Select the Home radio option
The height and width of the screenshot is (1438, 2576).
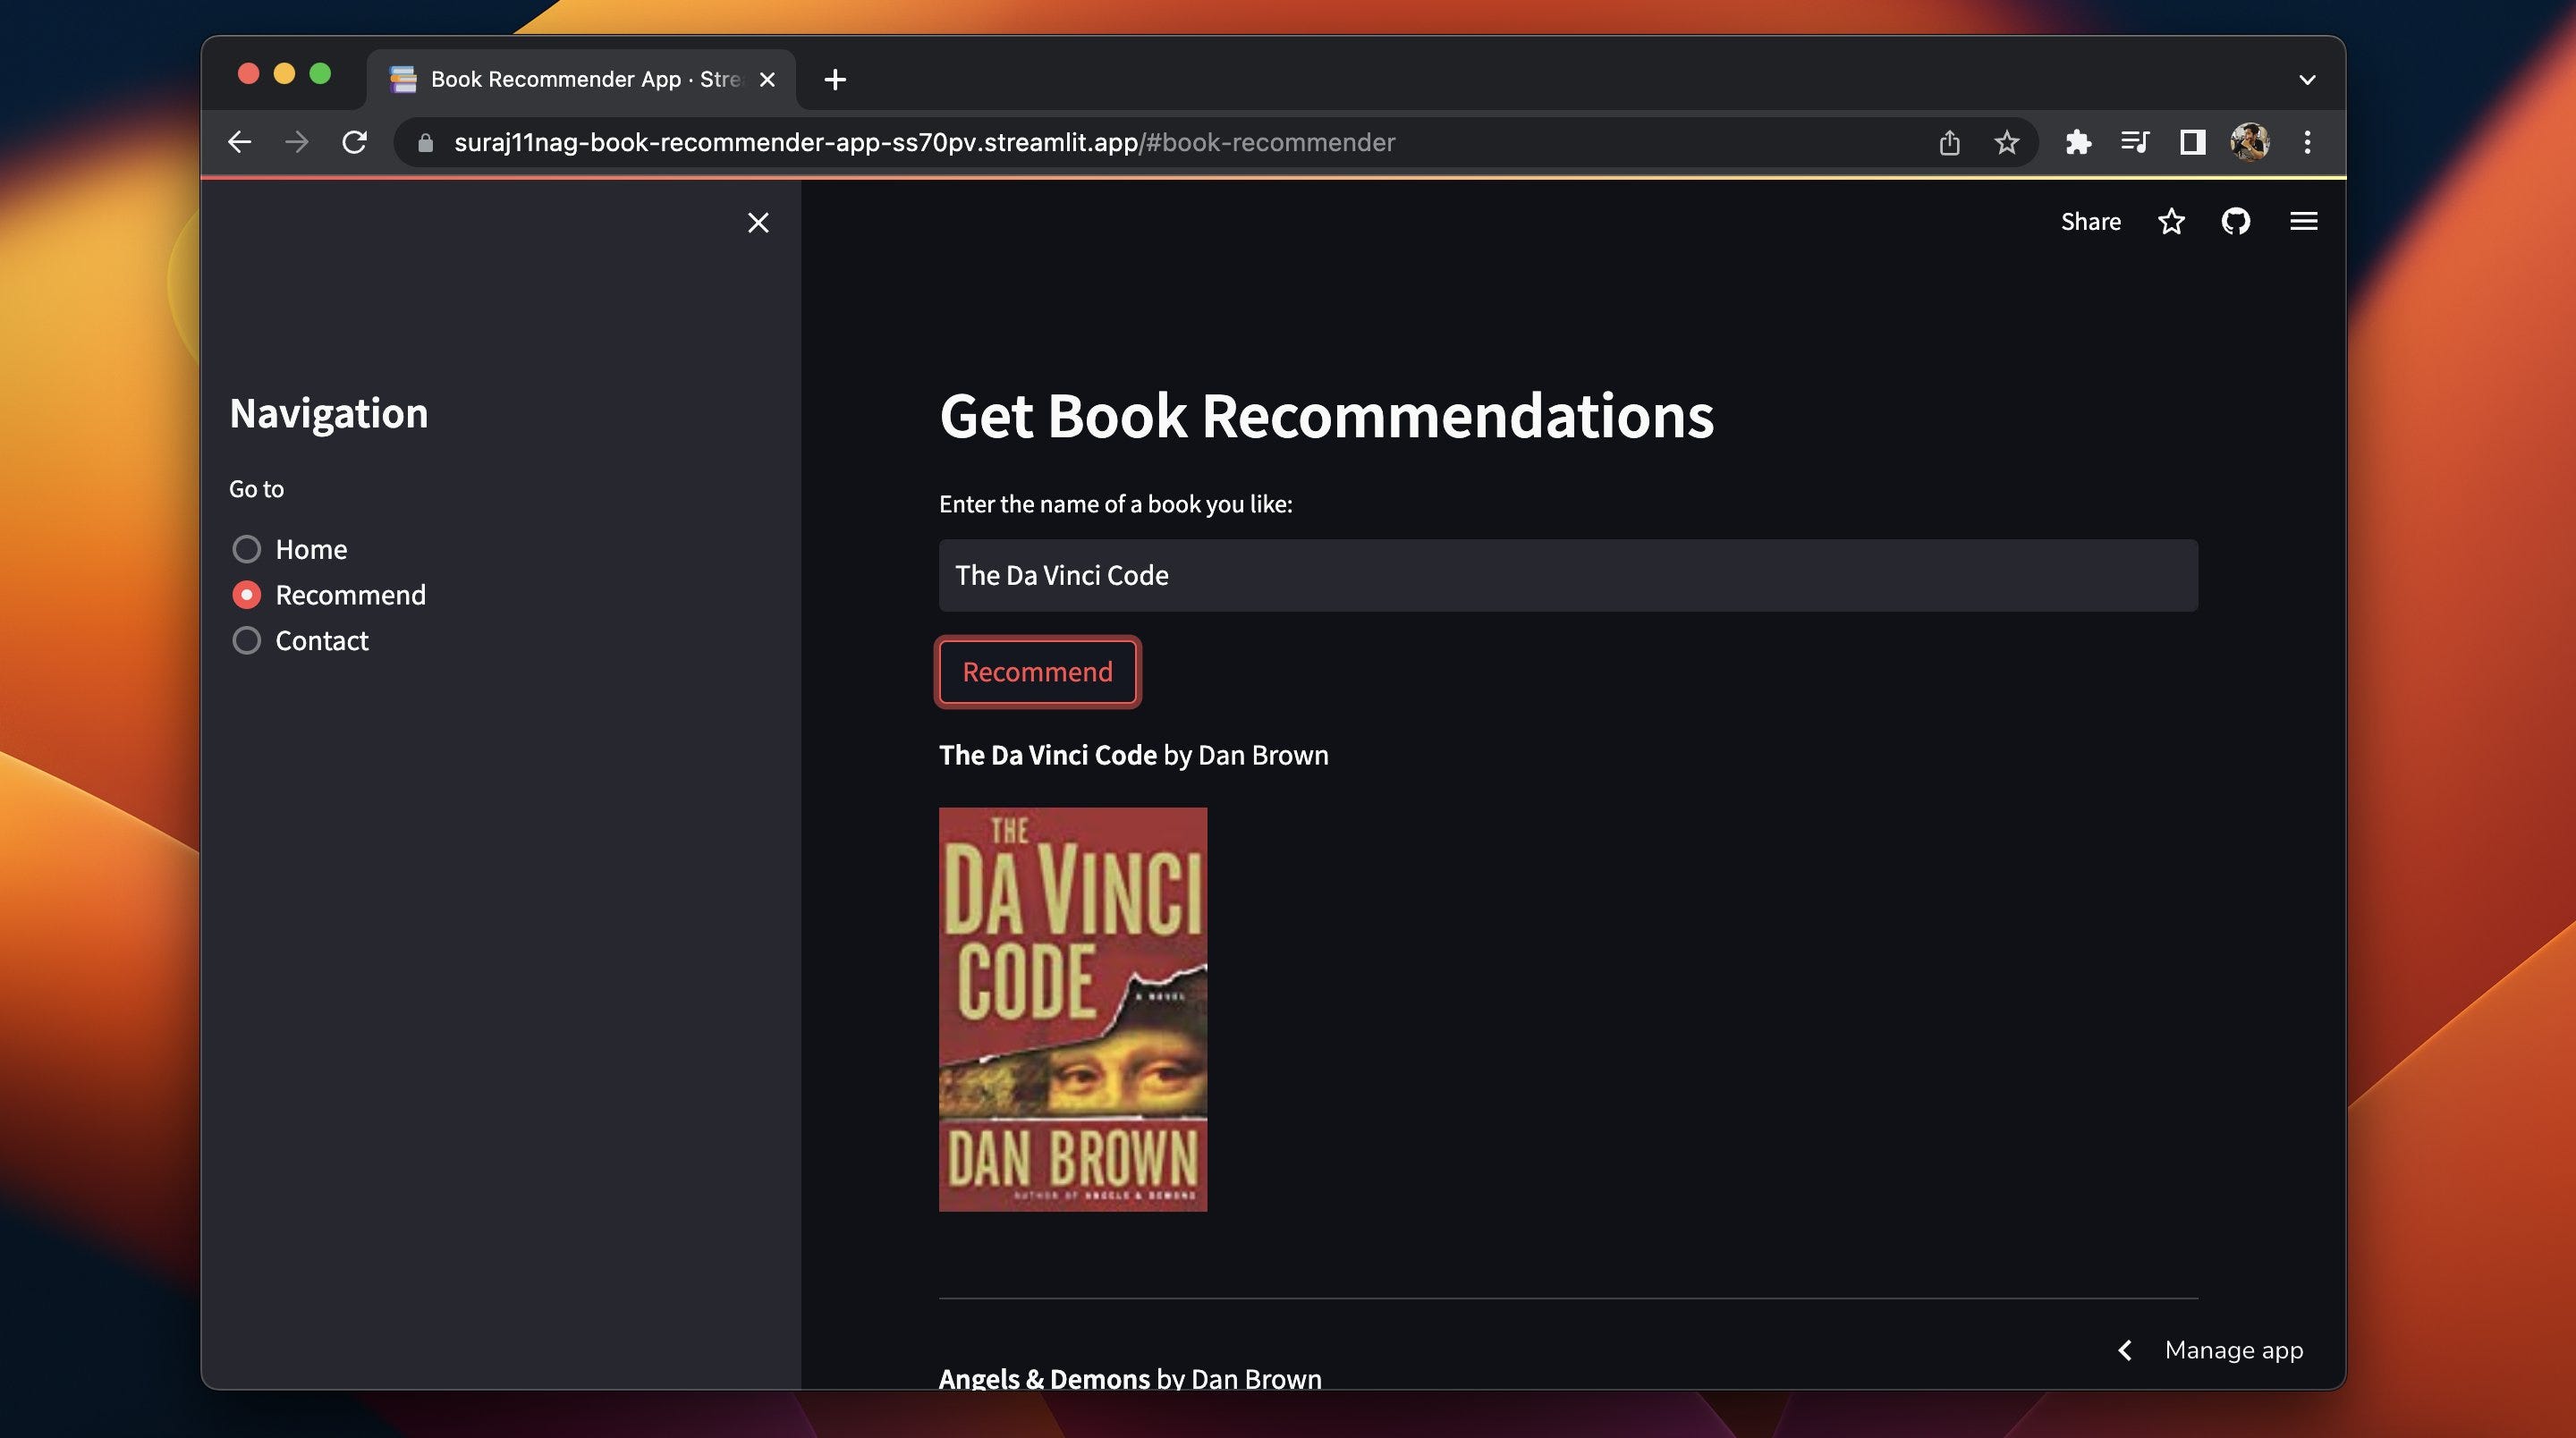[x=247, y=549]
